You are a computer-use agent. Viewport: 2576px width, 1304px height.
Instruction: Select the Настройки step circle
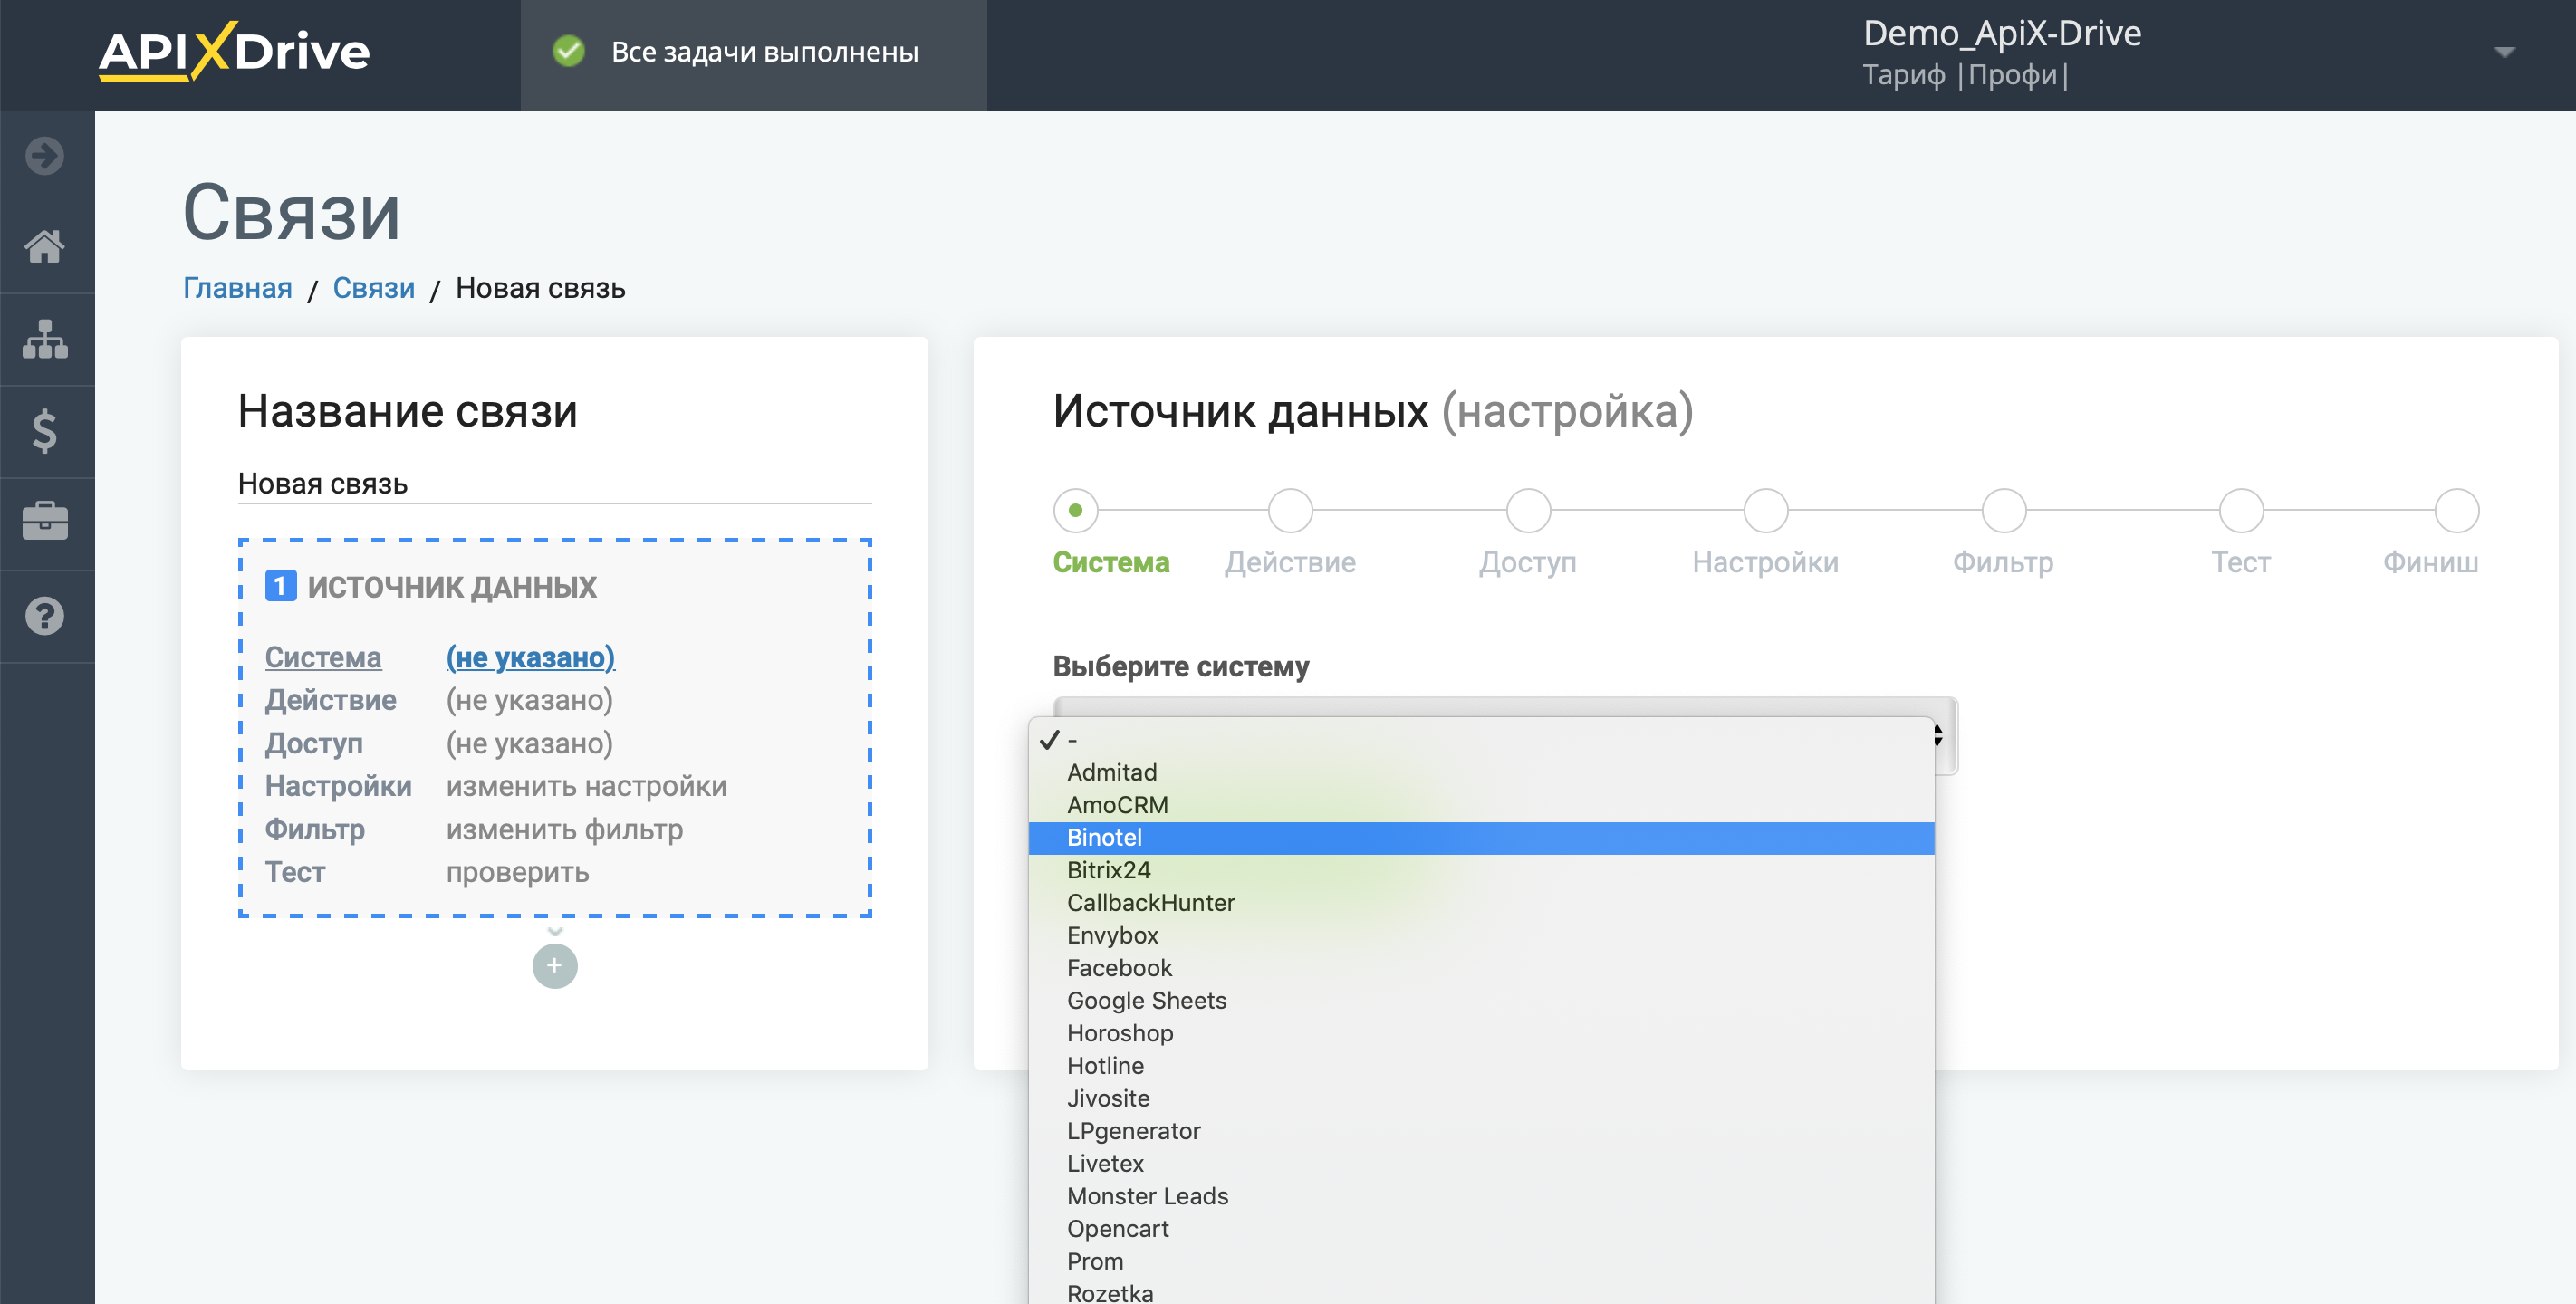coord(1766,511)
